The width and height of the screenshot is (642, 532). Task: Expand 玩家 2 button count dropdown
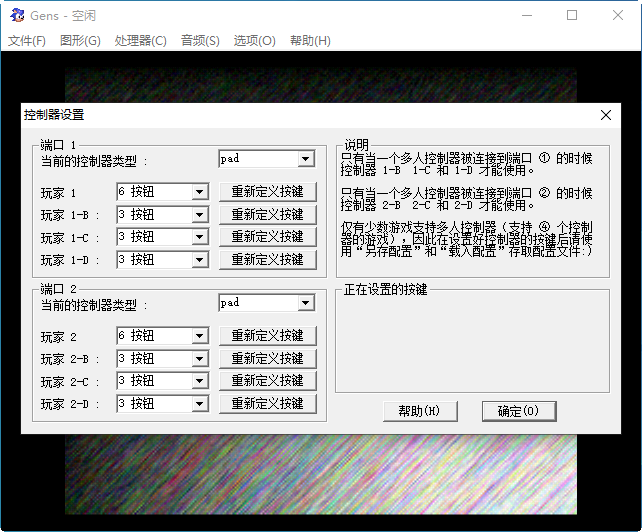click(199, 336)
